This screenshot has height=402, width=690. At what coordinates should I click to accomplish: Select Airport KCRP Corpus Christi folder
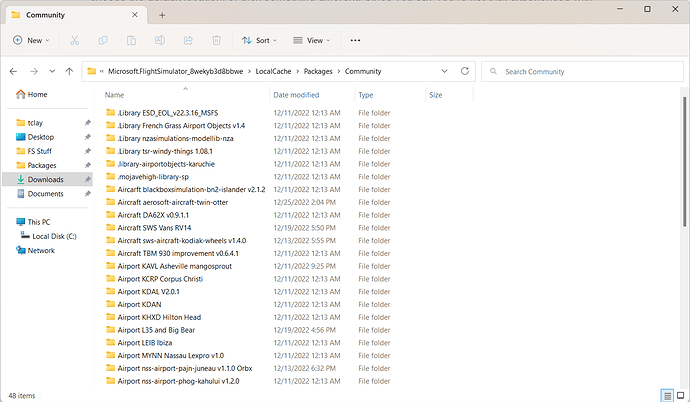(160, 279)
